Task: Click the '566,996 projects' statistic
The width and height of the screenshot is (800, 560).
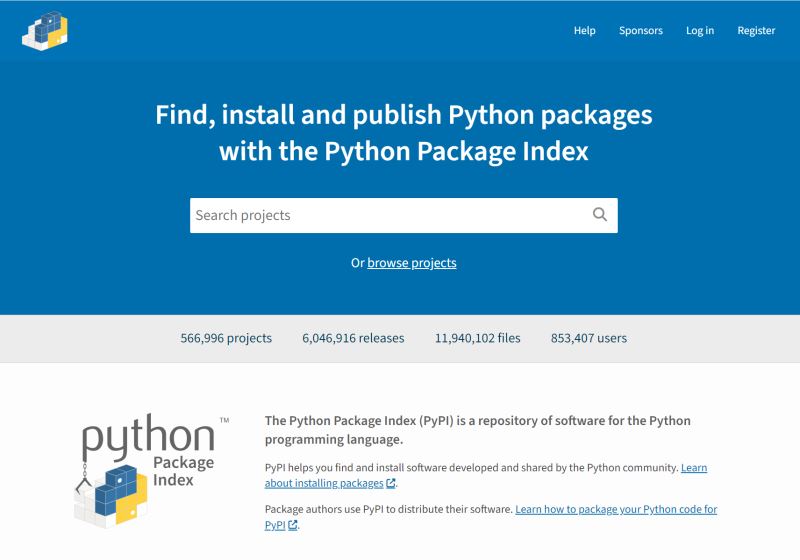Action: click(x=226, y=338)
